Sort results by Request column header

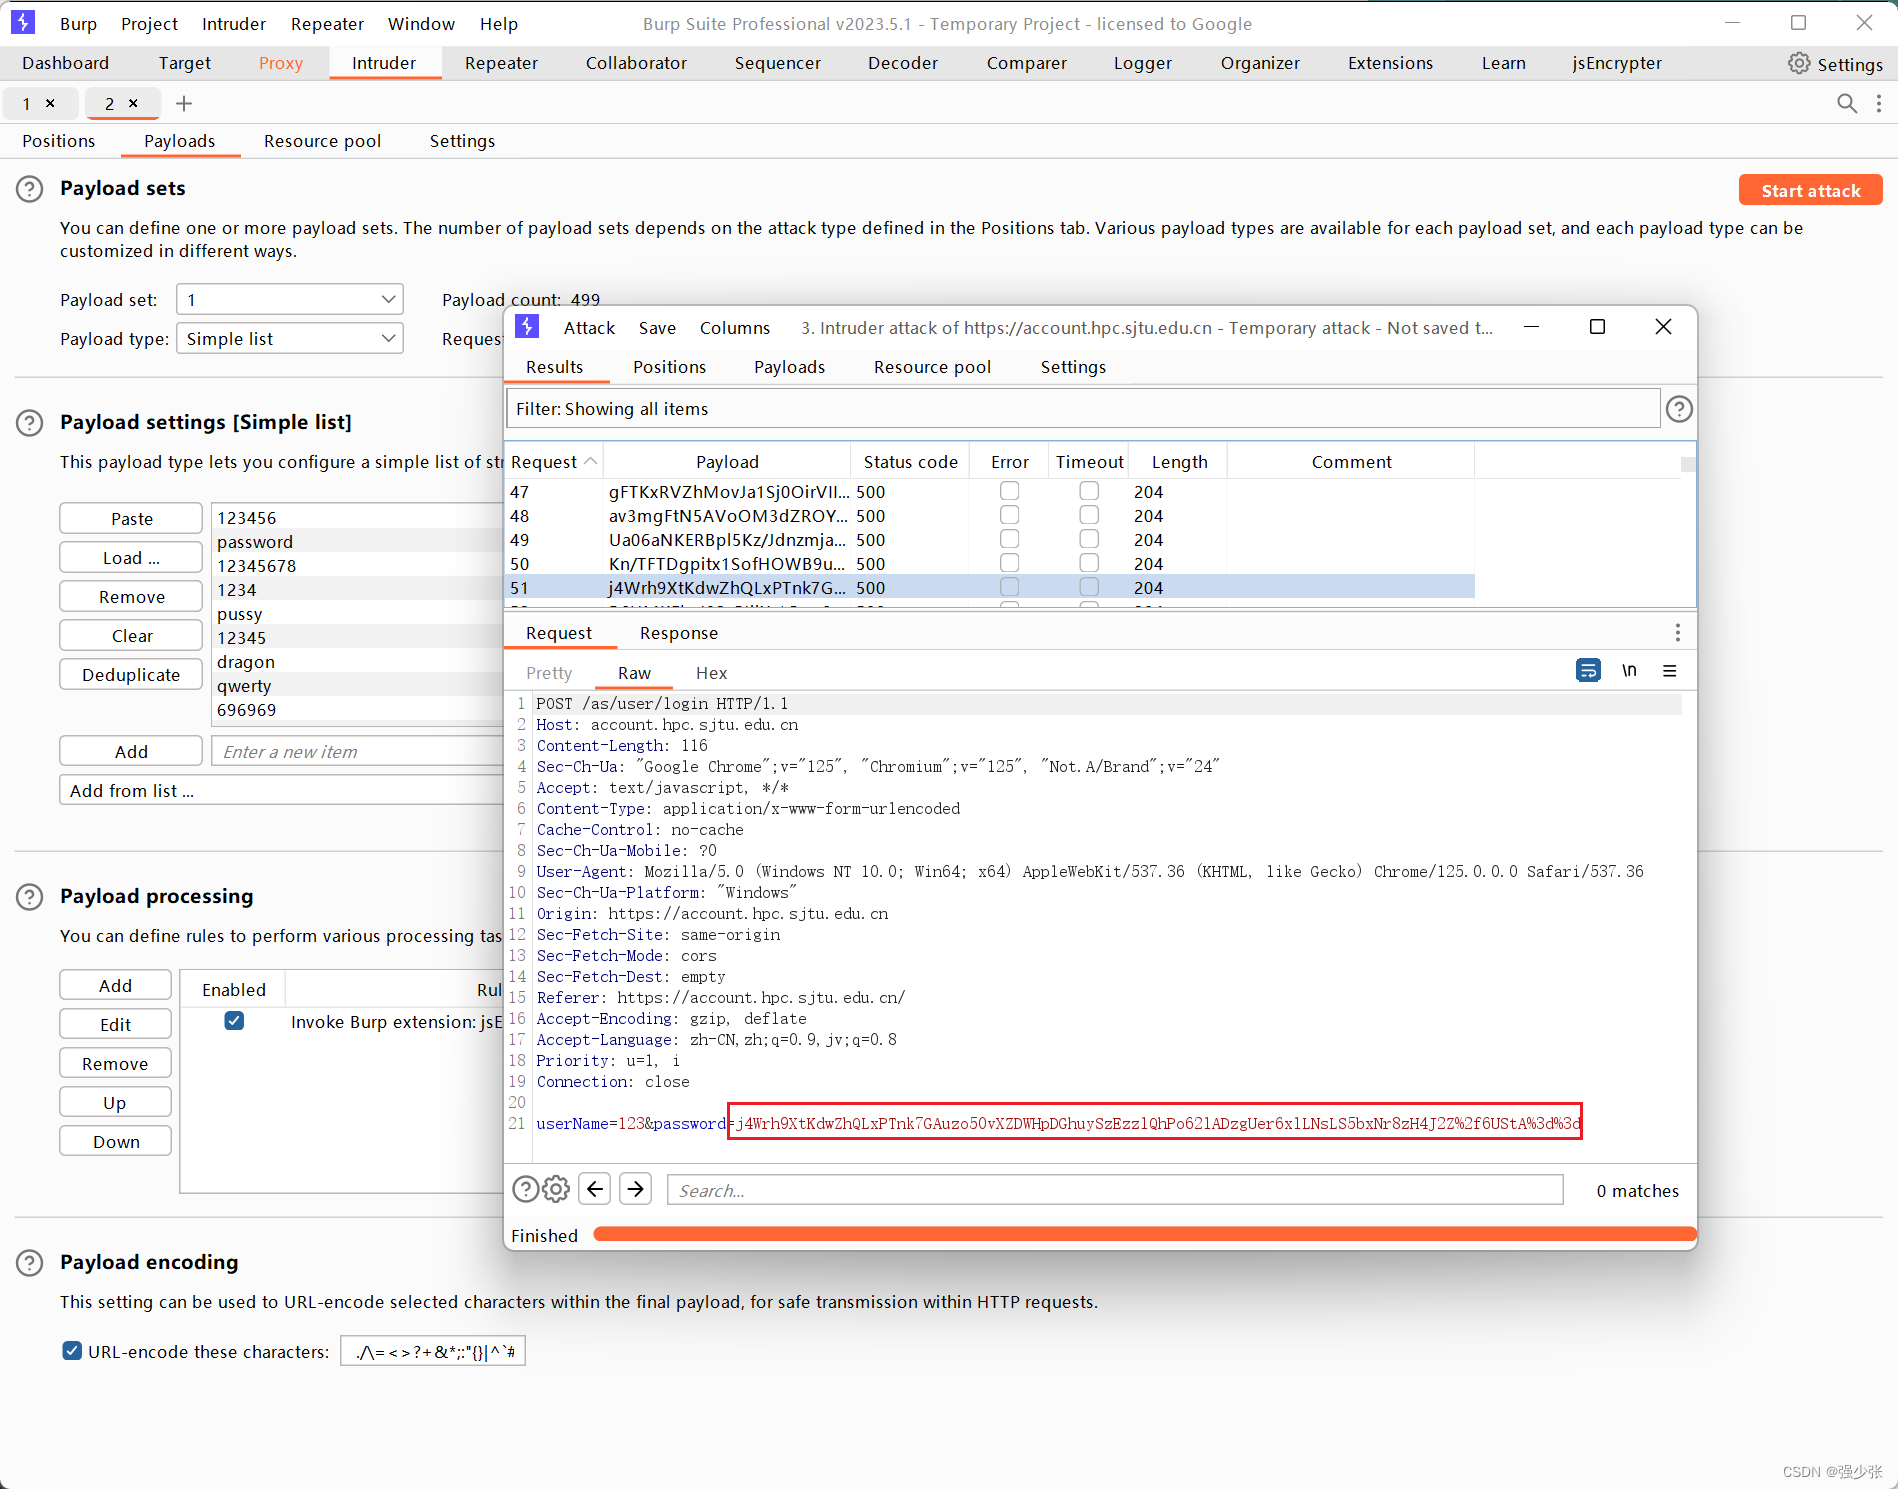pyautogui.click(x=553, y=461)
